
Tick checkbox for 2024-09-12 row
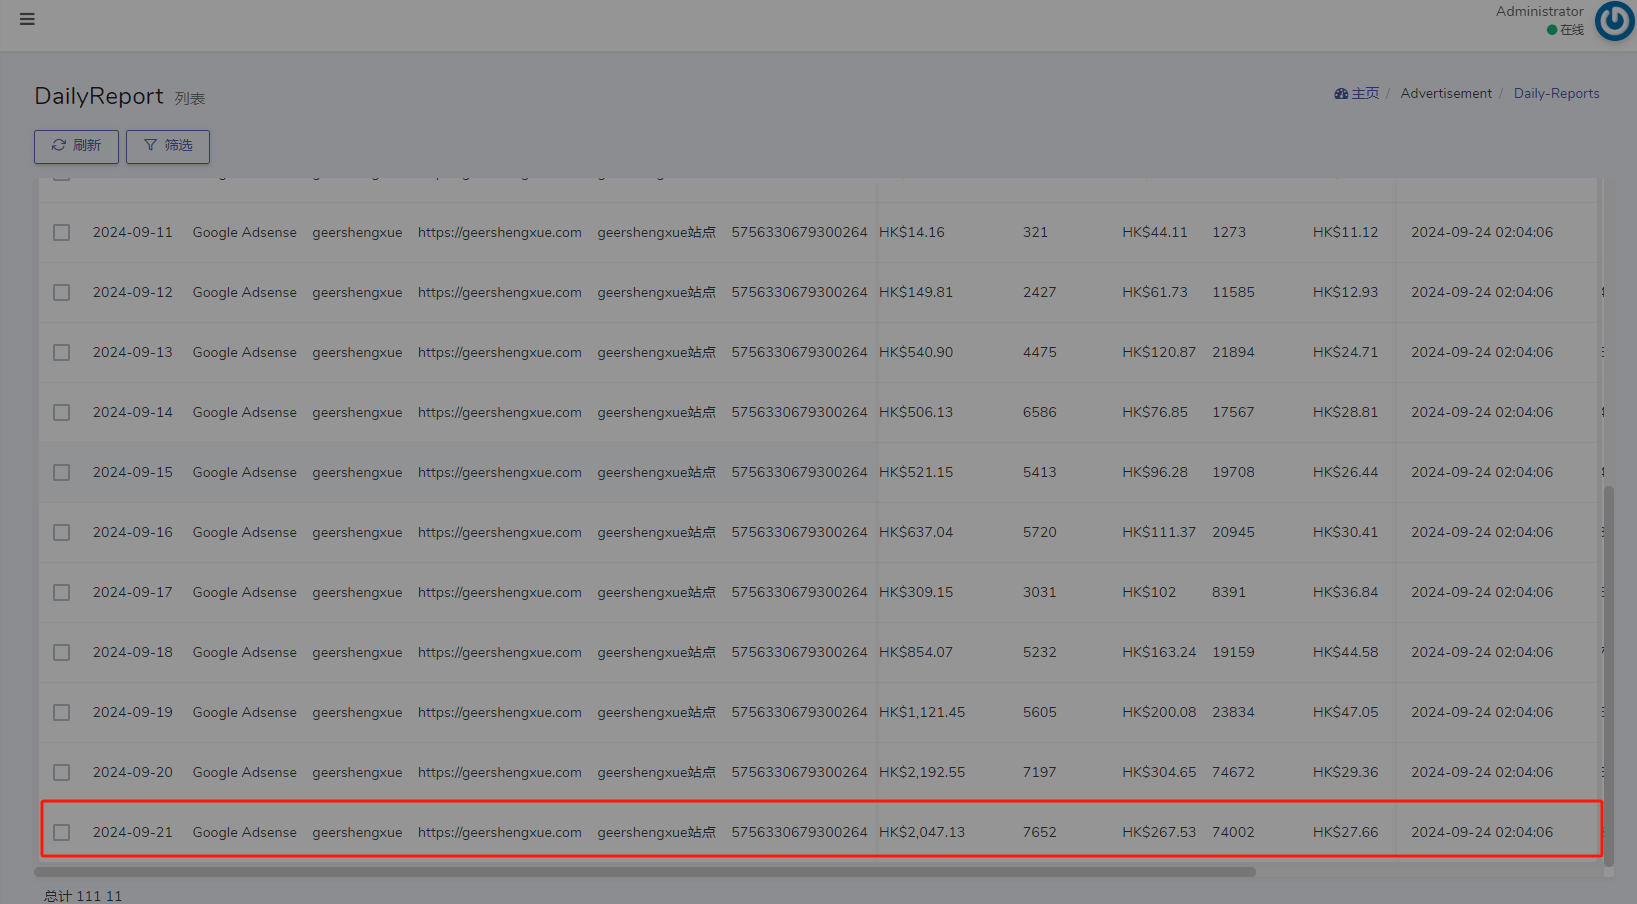62,292
